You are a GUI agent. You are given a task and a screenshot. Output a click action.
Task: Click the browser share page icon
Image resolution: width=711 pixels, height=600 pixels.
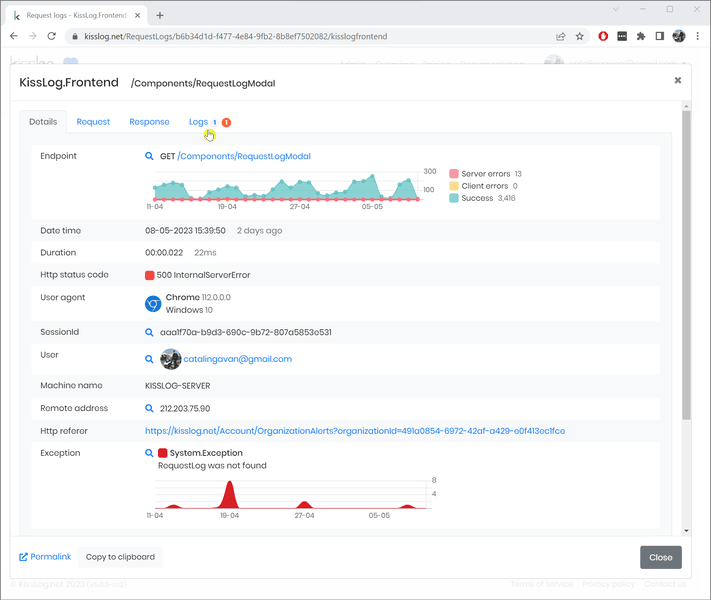[561, 36]
